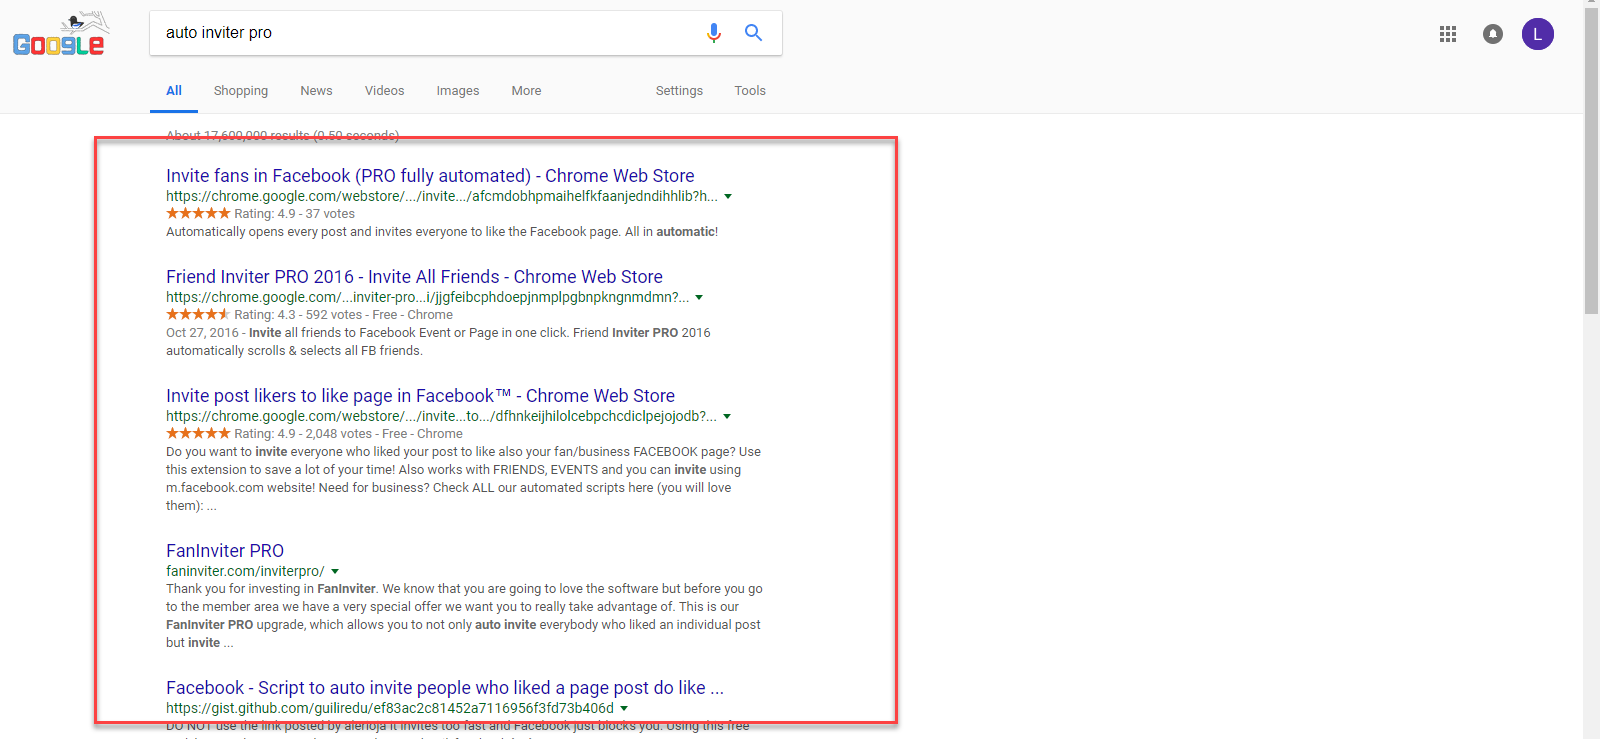Image resolution: width=1600 pixels, height=739 pixels.
Task: Click the blue magnifier search button
Action: point(754,33)
